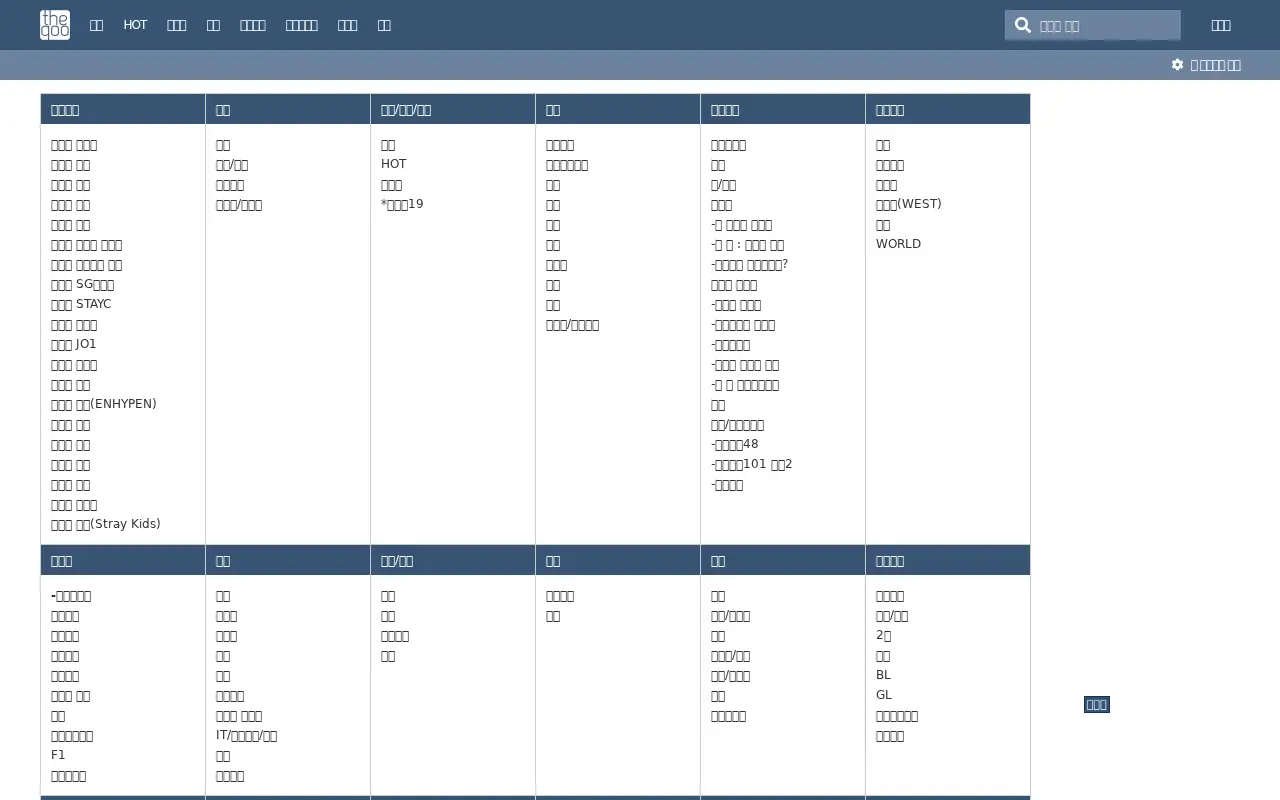Viewport: 1280px width, 800px height.
Task: Open the BL board link
Action: point(883,675)
